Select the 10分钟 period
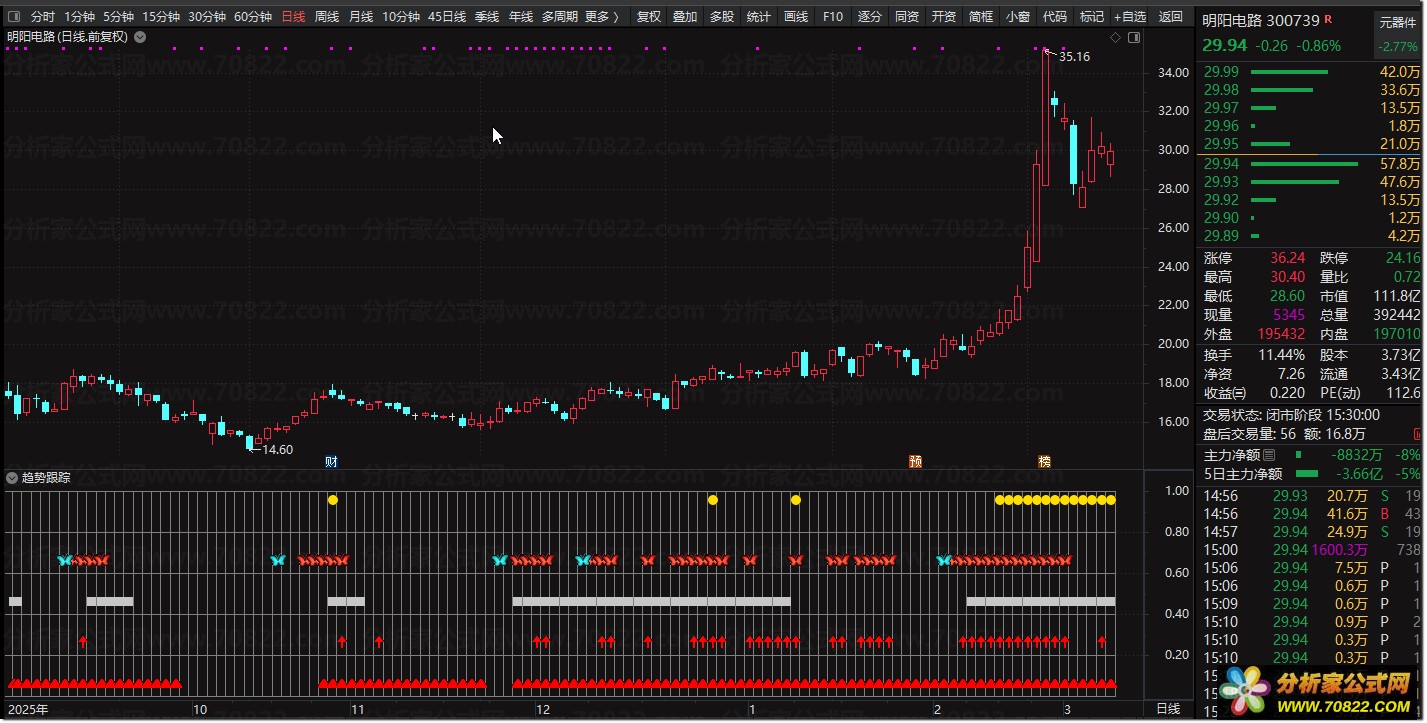 point(401,17)
